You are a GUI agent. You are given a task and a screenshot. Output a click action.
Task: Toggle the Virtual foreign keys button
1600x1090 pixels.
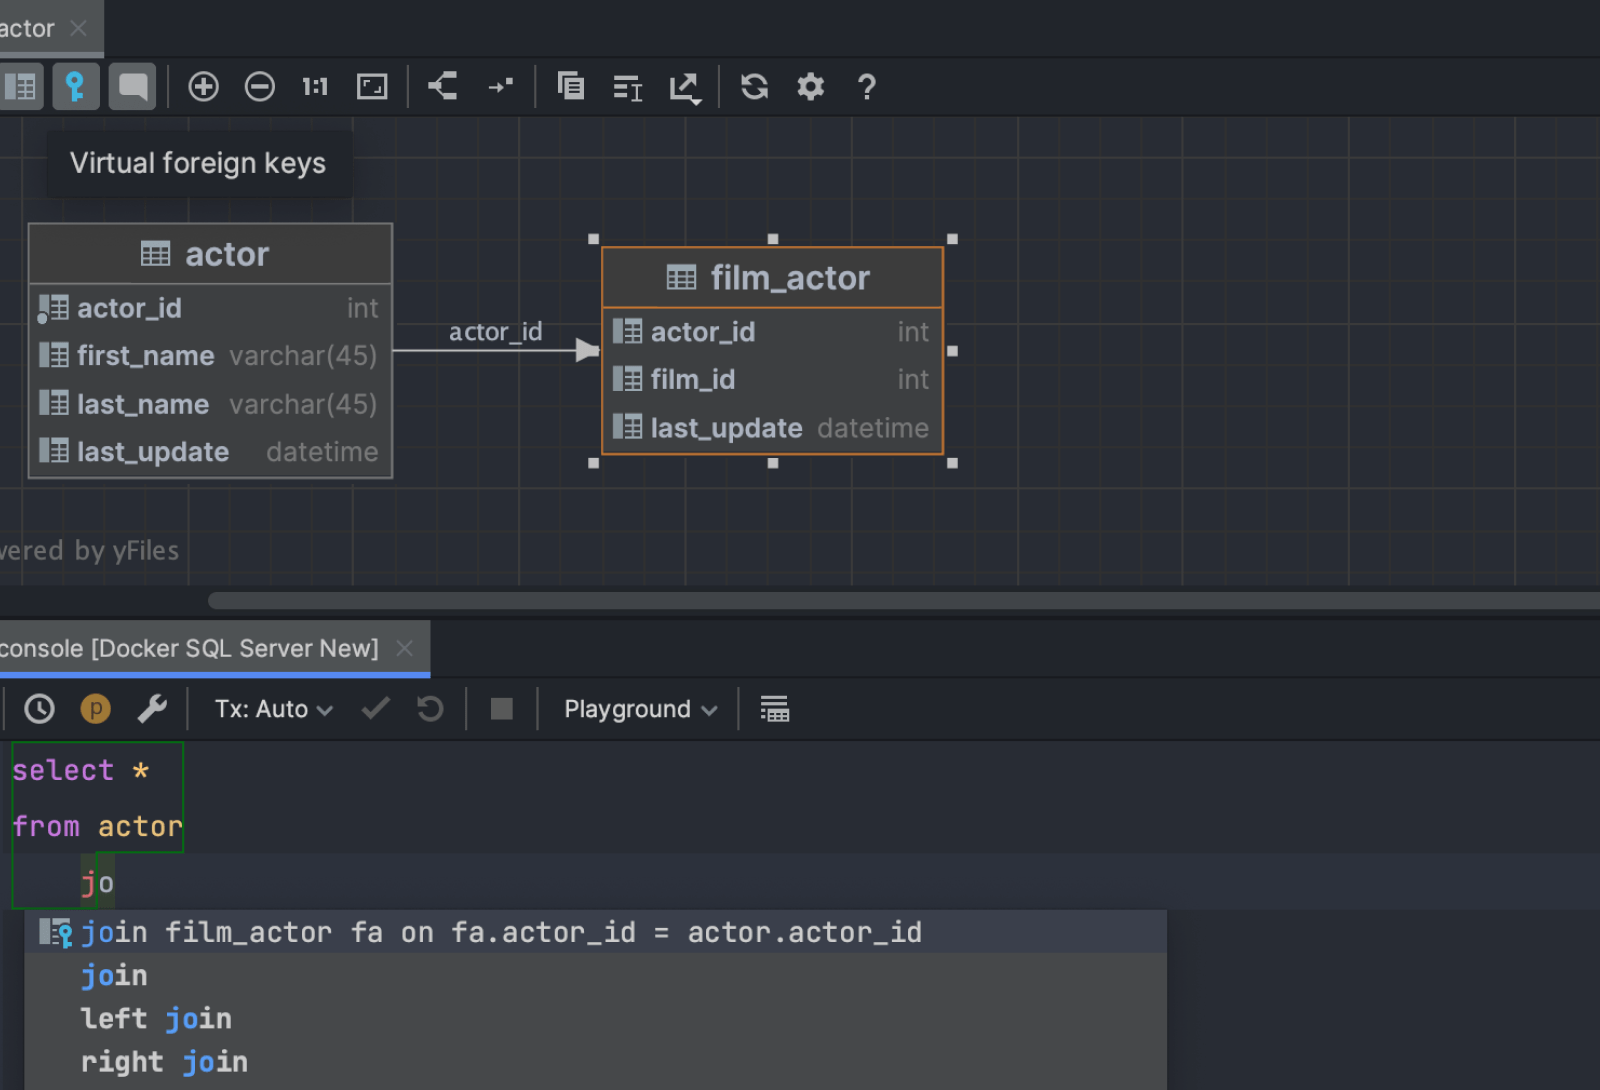(x=75, y=87)
